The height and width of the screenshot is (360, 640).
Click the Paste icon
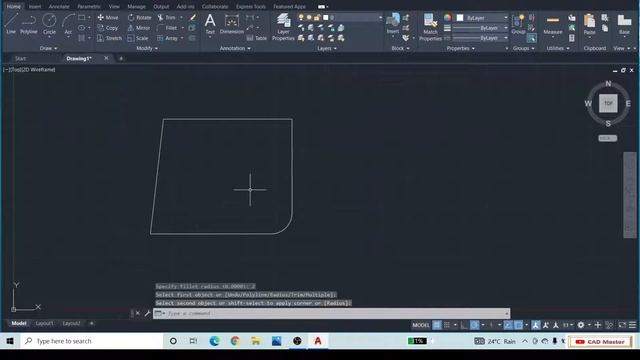[589, 23]
